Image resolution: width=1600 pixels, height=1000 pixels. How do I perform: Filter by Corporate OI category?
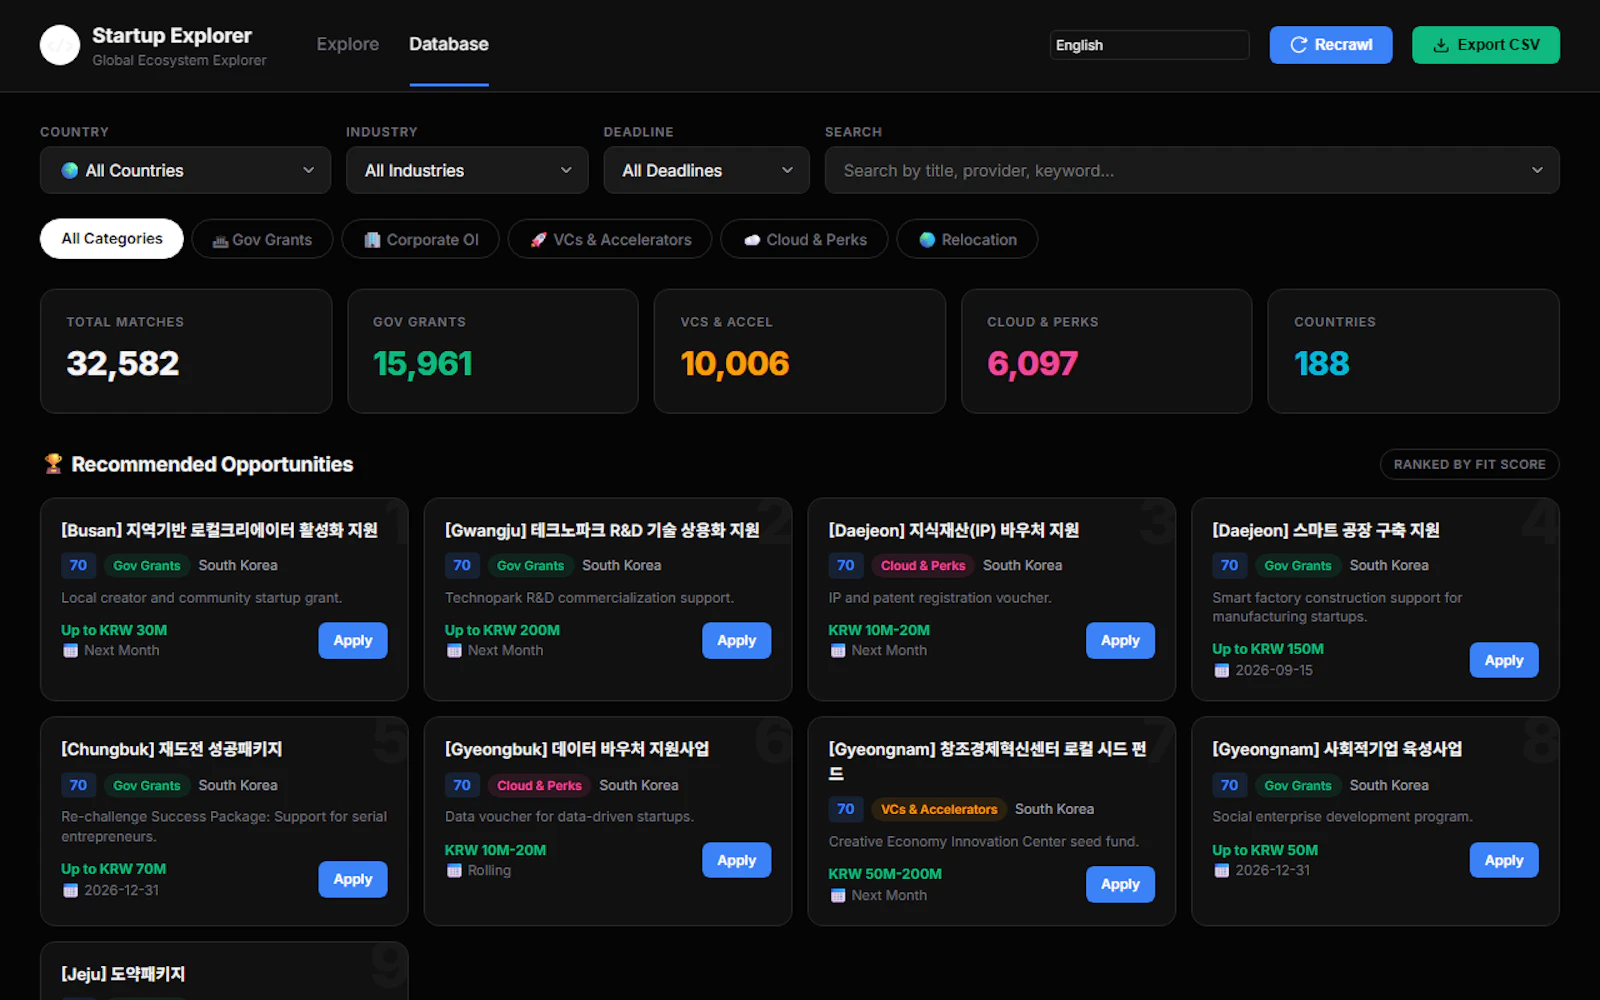421,240
